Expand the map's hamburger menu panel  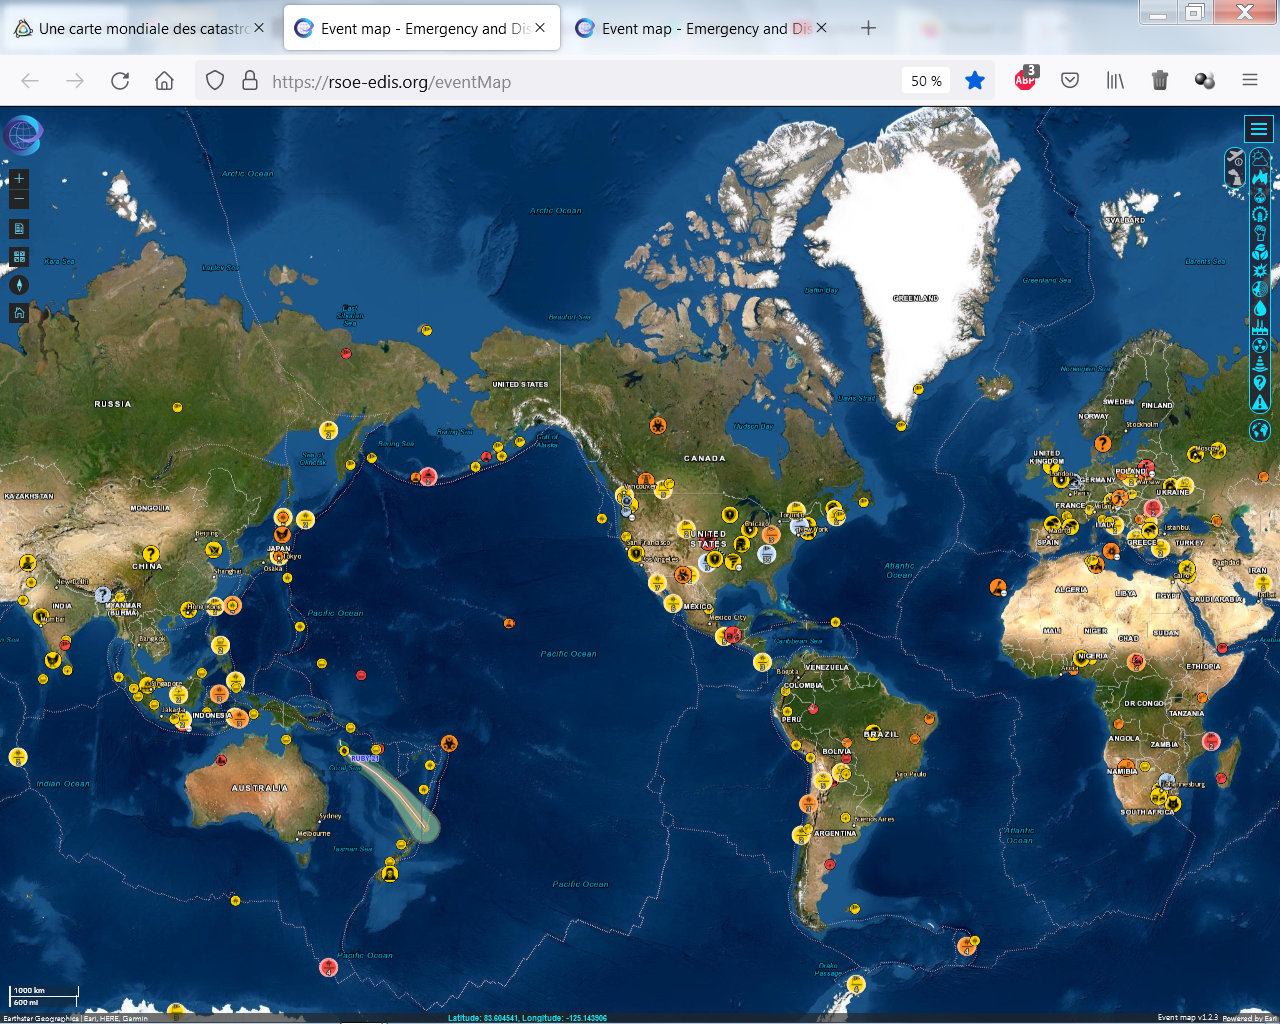coord(1258,129)
